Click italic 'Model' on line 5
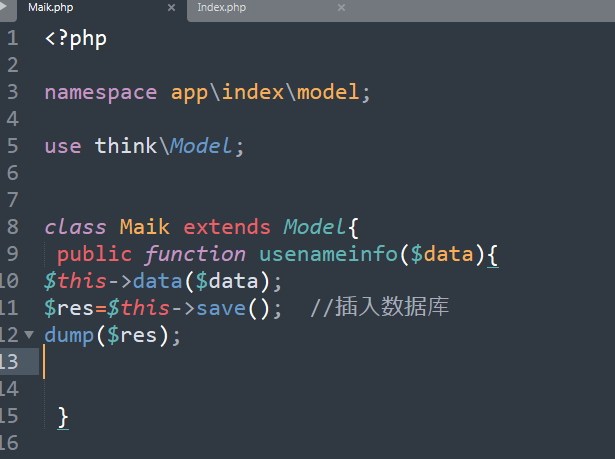This screenshot has height=459, width=615. click(x=201, y=146)
